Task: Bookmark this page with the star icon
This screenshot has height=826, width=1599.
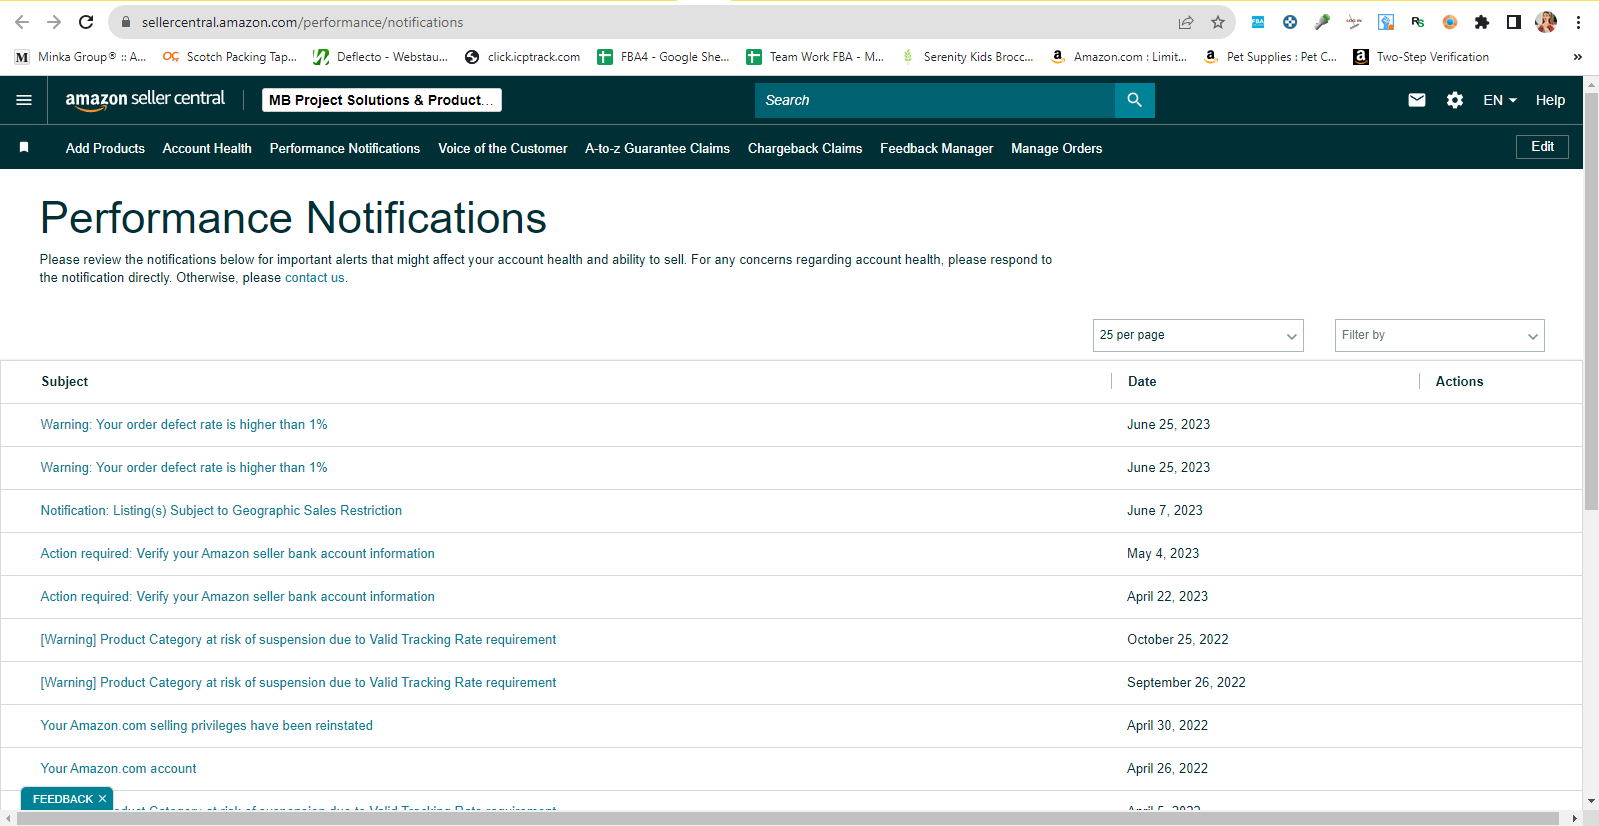Action: tap(1218, 22)
